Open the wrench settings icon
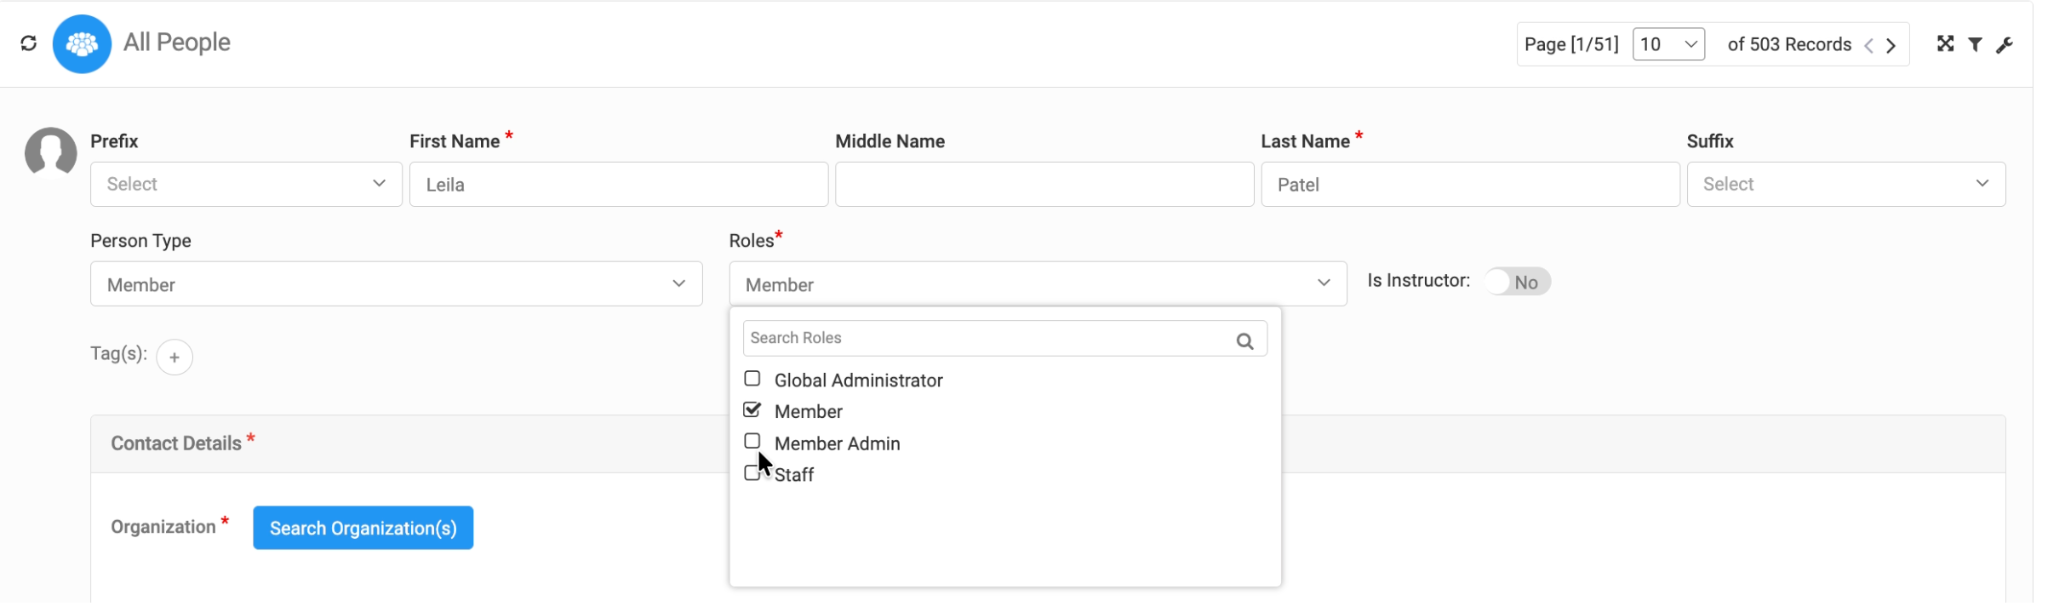2048x603 pixels. pyautogui.click(x=2004, y=45)
